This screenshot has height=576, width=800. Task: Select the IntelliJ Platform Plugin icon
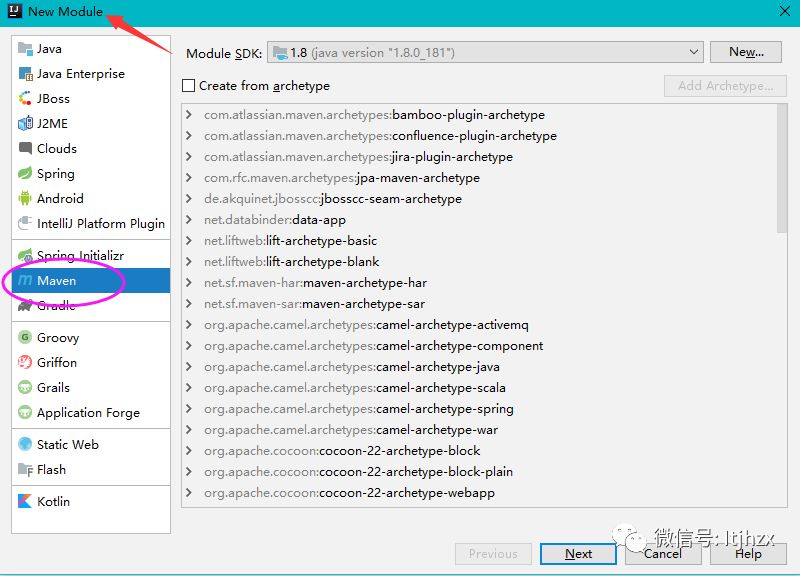coord(25,223)
